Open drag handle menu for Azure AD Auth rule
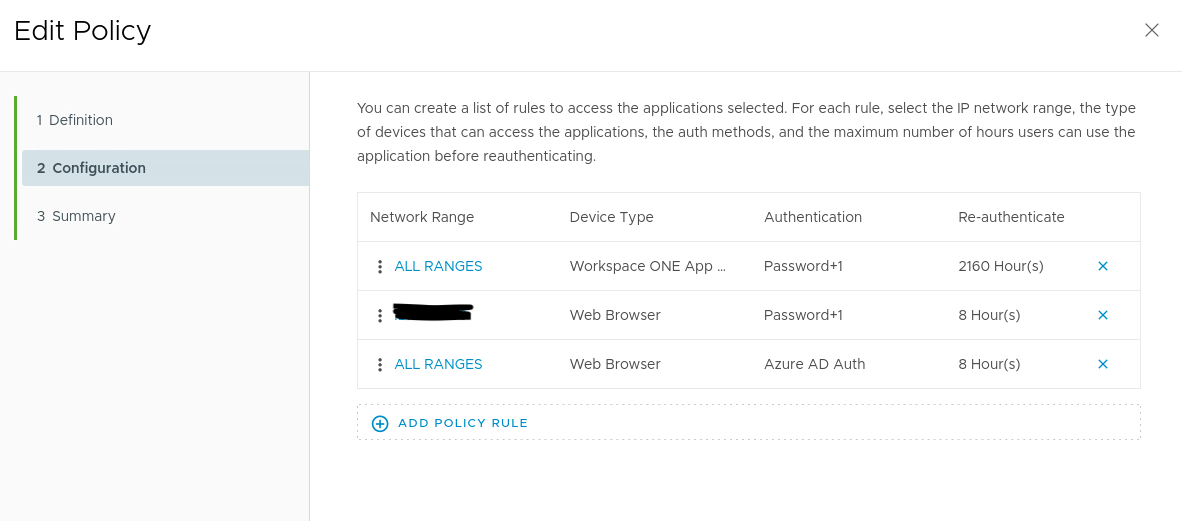 point(380,364)
